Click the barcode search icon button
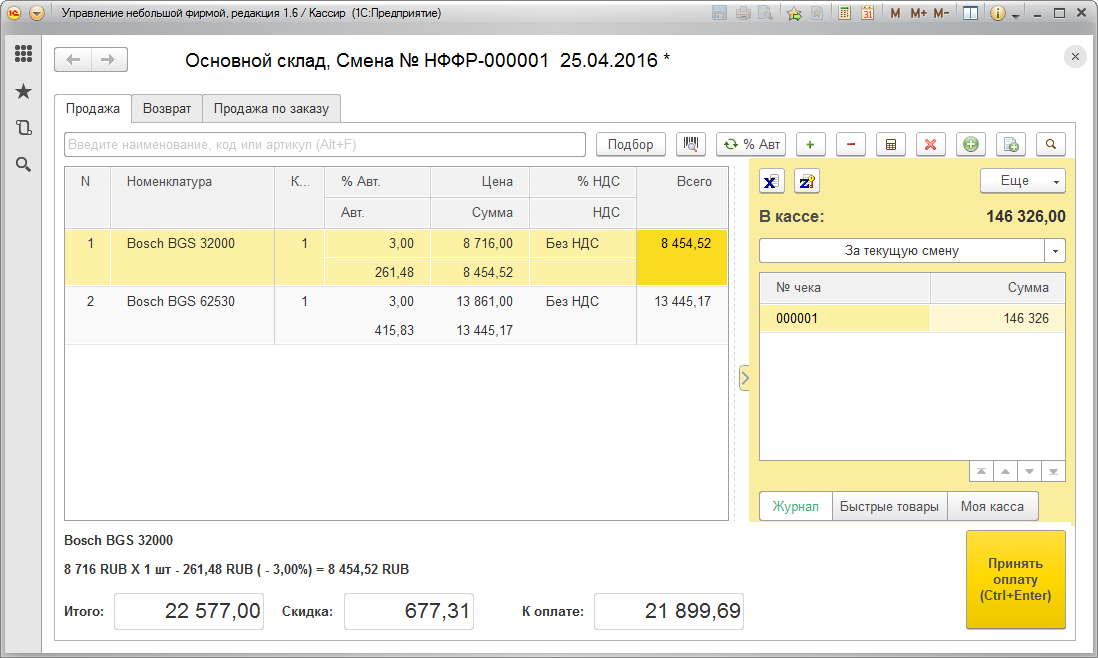Viewport: 1098px width, 658px height. pos(690,144)
